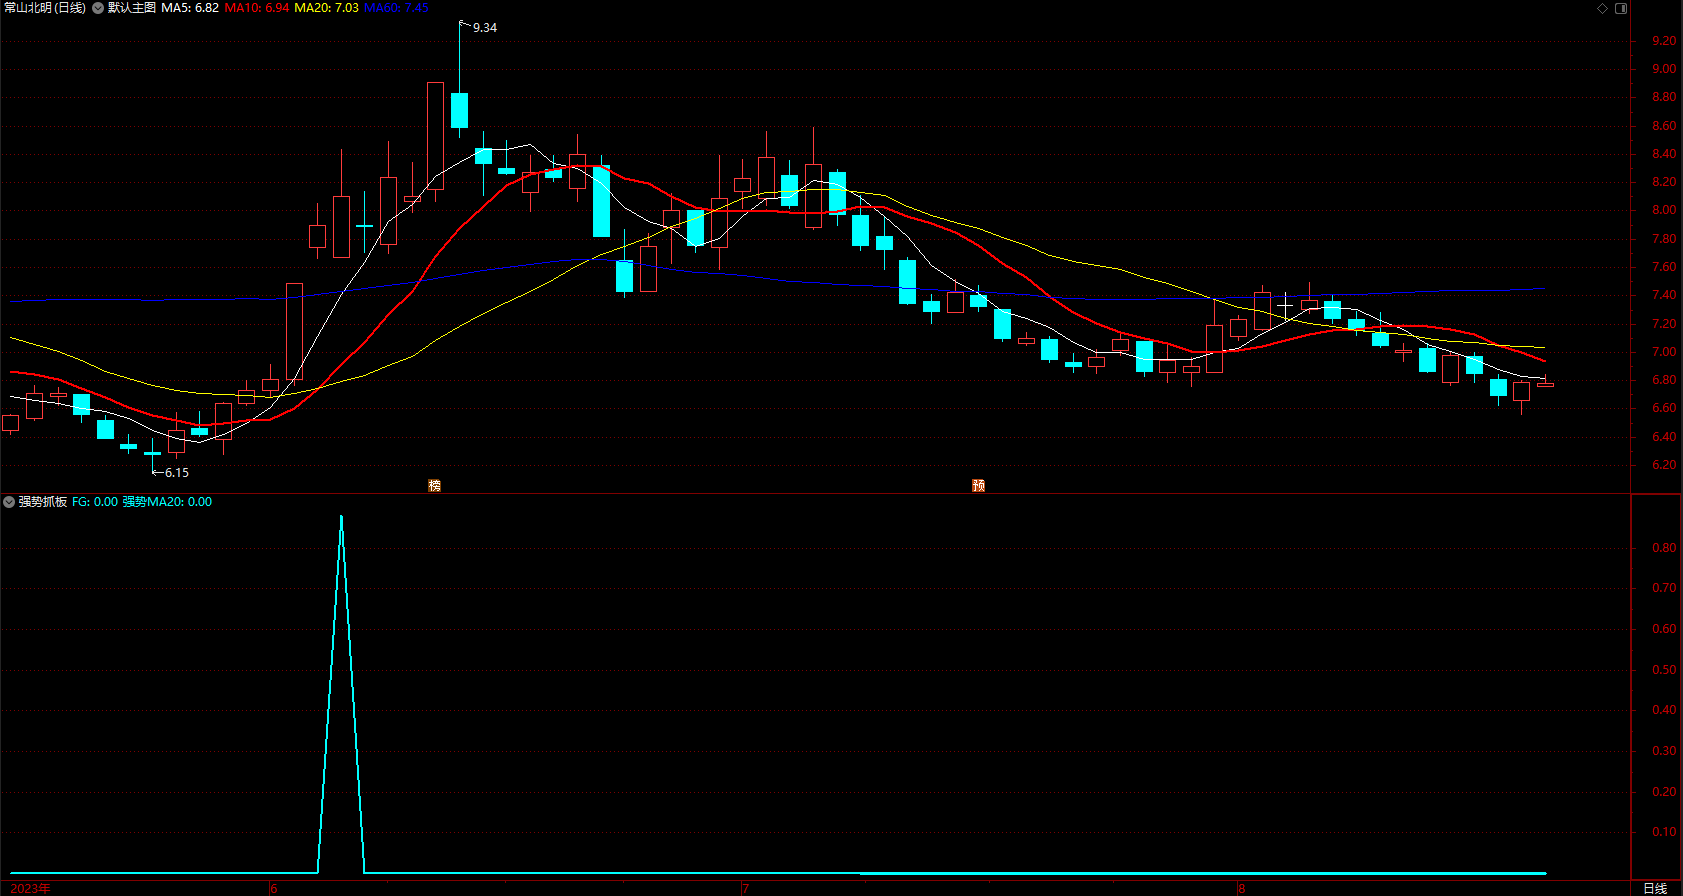Open dropdown arrow beside 强势抓板 indicator
This screenshot has width=1683, height=896.
click(x=9, y=502)
